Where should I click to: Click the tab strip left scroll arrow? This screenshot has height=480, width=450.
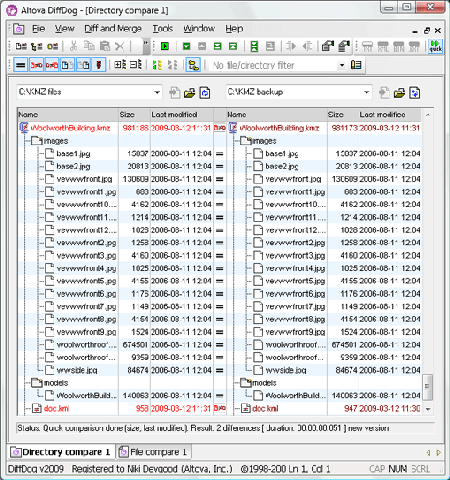click(429, 453)
